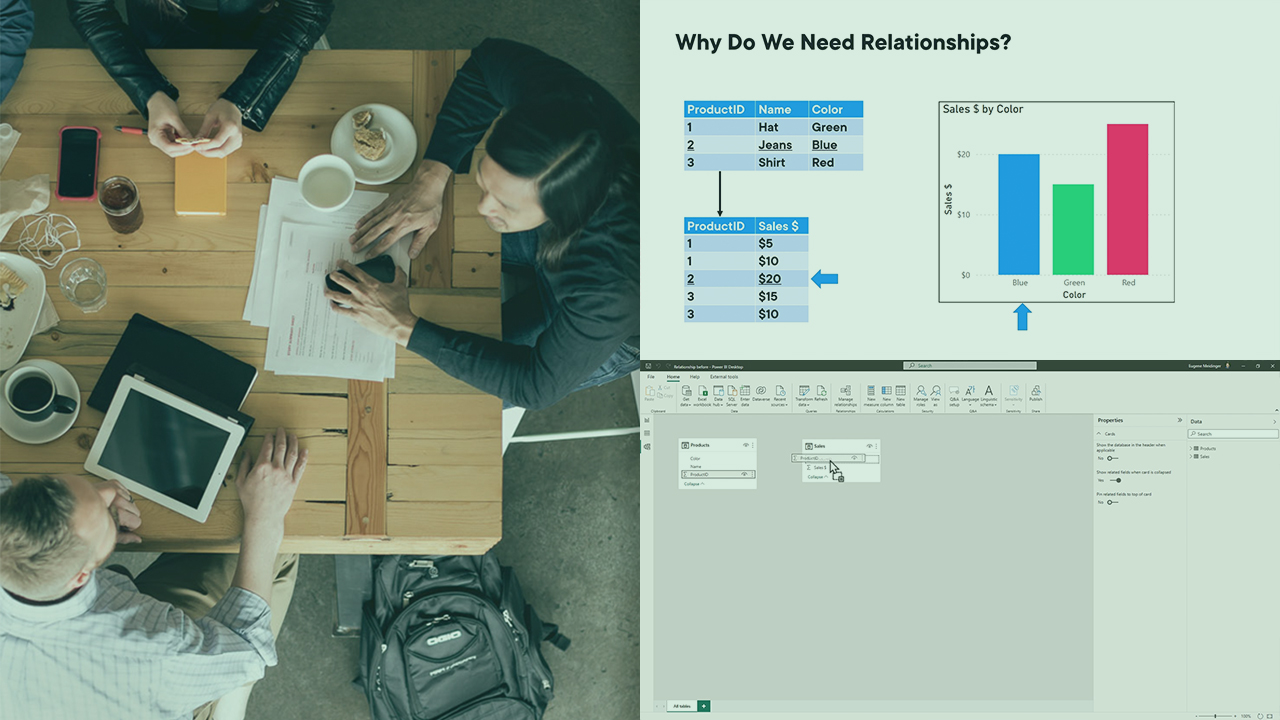This screenshot has height=720, width=1280.
Task: Toggle 'Show the database in the header' switch
Action: pyautogui.click(x=1111, y=458)
